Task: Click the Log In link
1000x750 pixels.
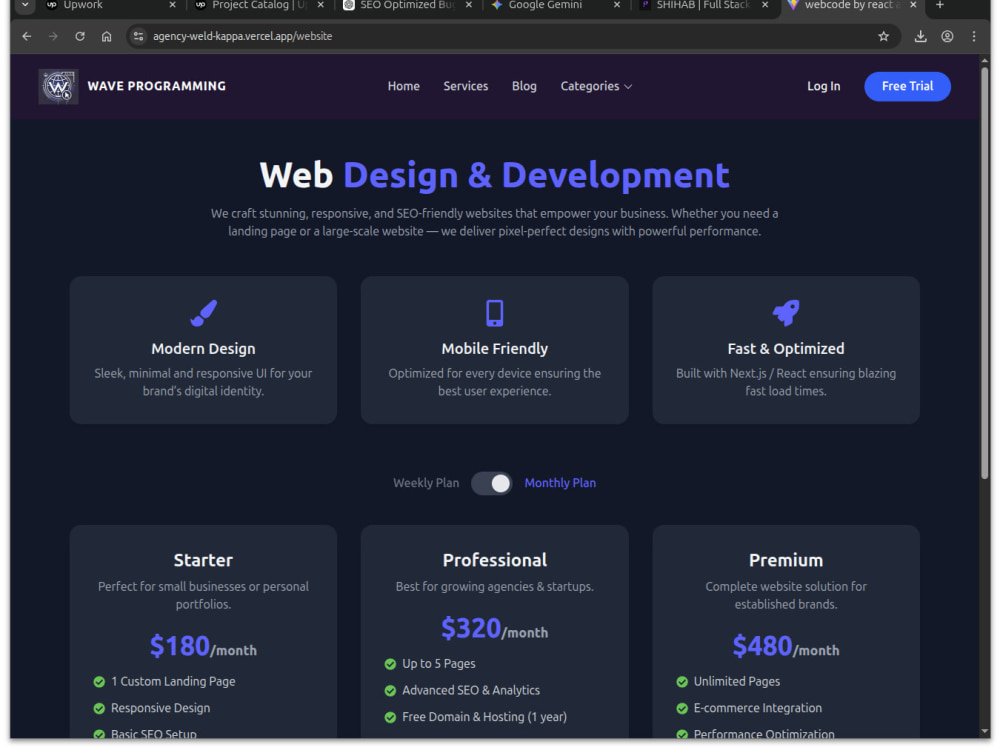Action: point(823,87)
